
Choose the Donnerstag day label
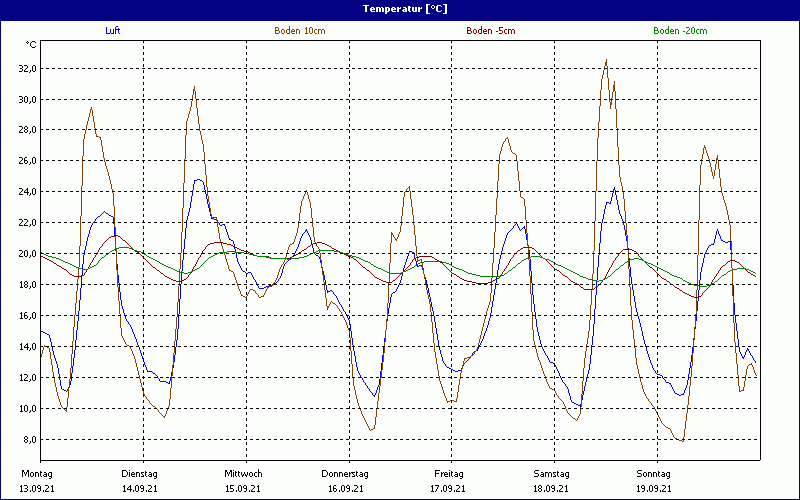[x=345, y=474]
